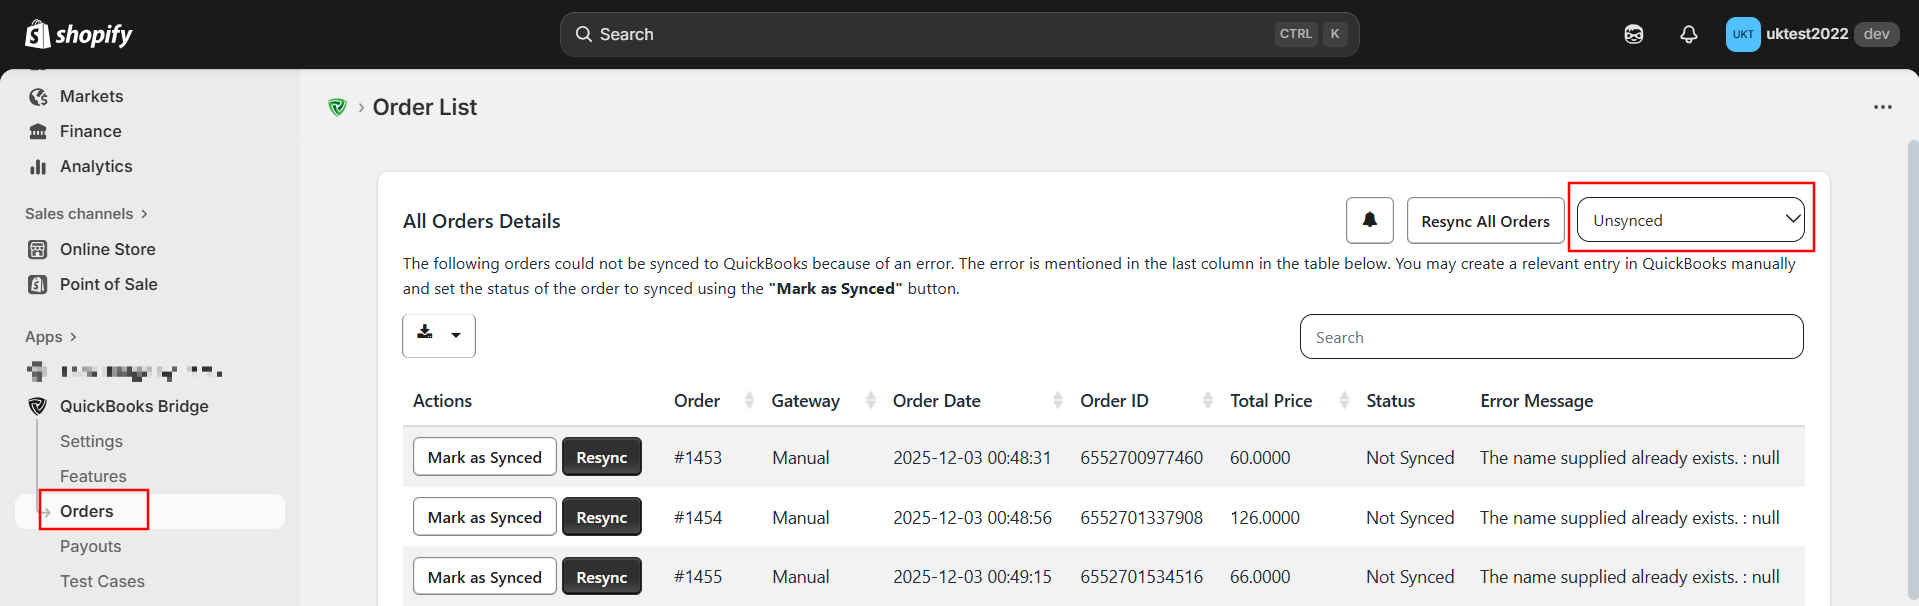Expand the Sales channels section
This screenshot has width=1919, height=606.
point(86,214)
